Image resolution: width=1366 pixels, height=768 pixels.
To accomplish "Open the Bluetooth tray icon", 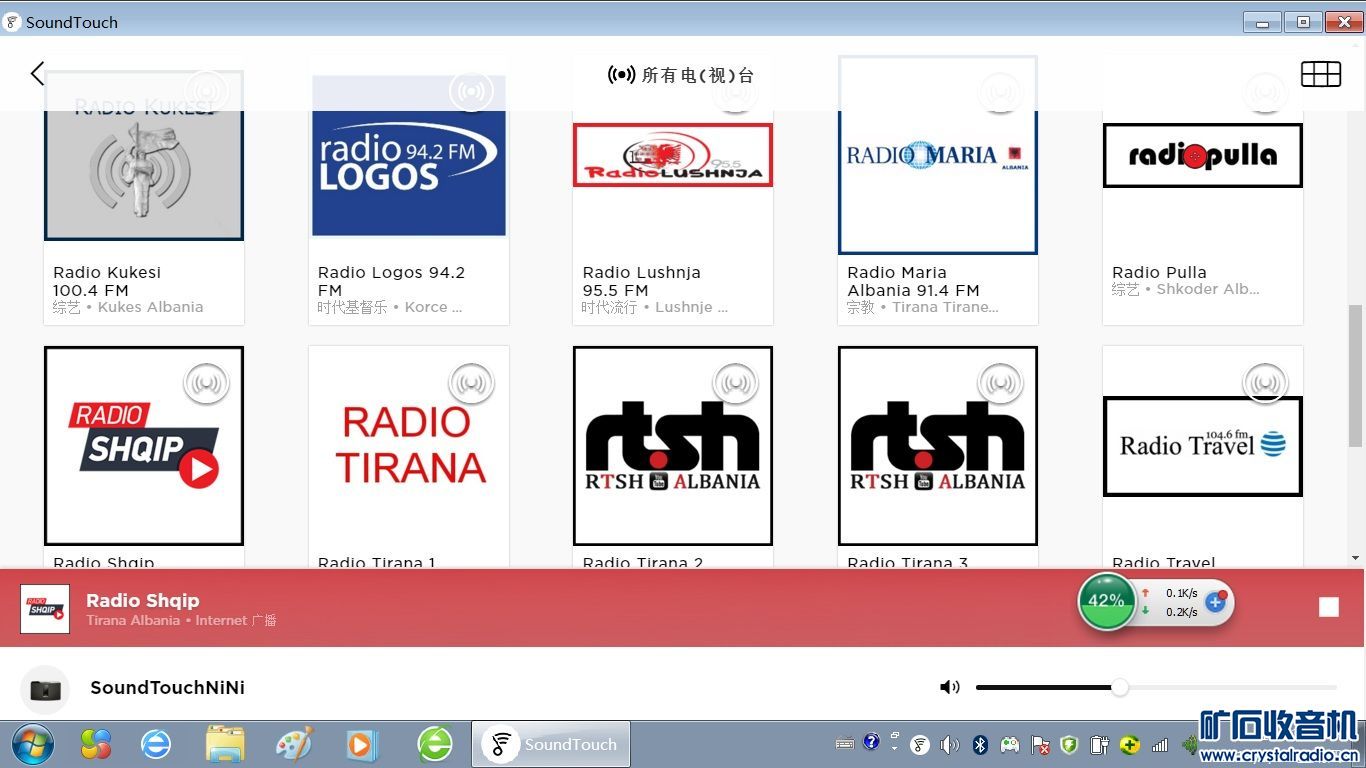I will 981,744.
